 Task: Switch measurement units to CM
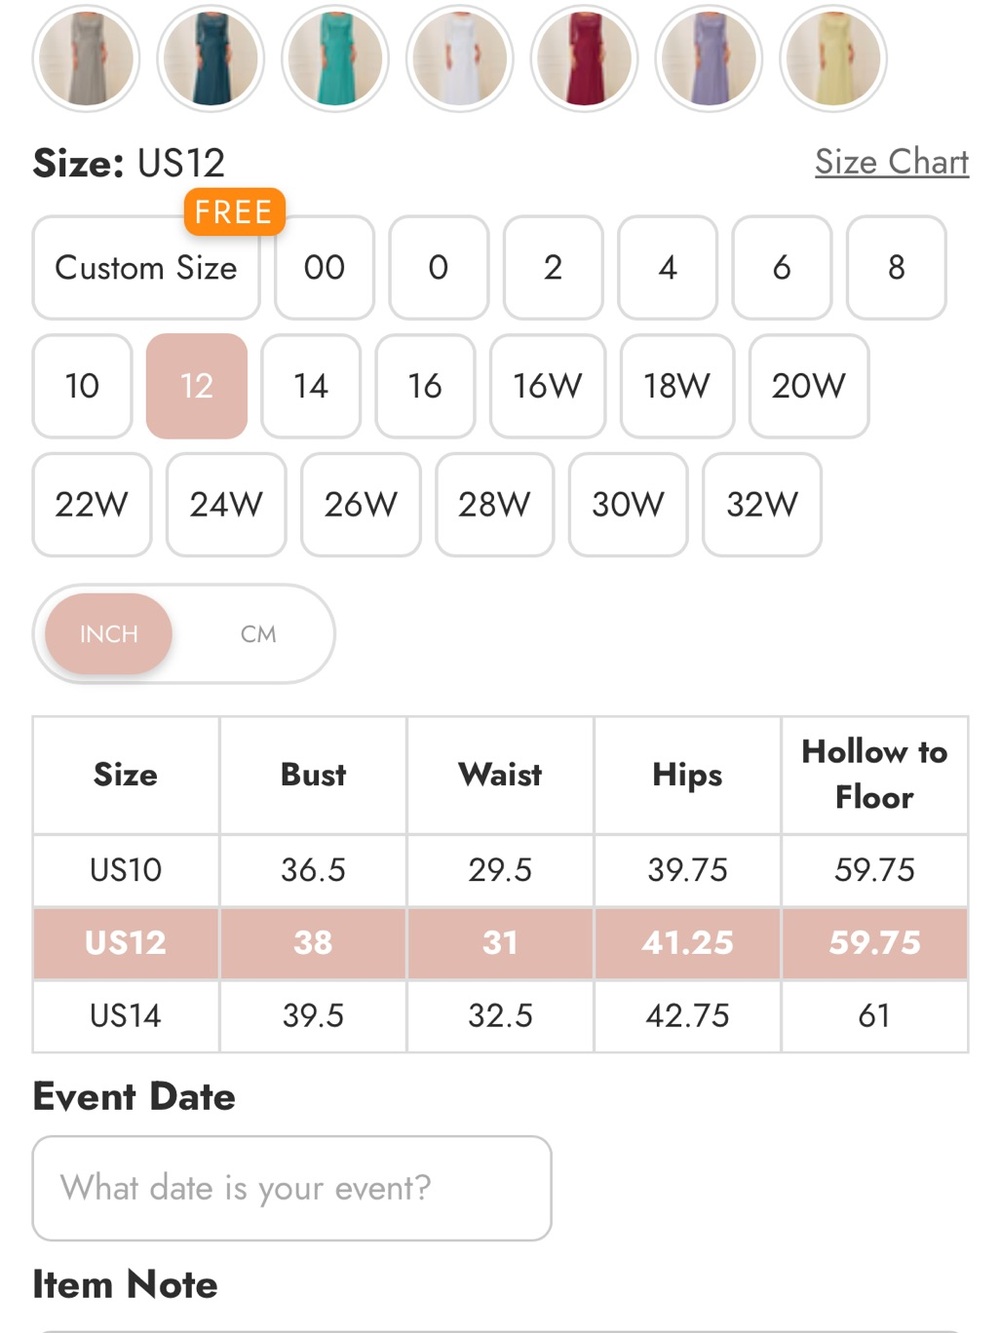[258, 634]
